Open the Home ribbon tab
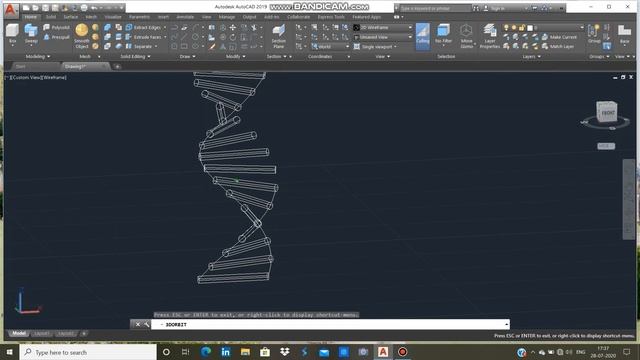 [x=31, y=17]
